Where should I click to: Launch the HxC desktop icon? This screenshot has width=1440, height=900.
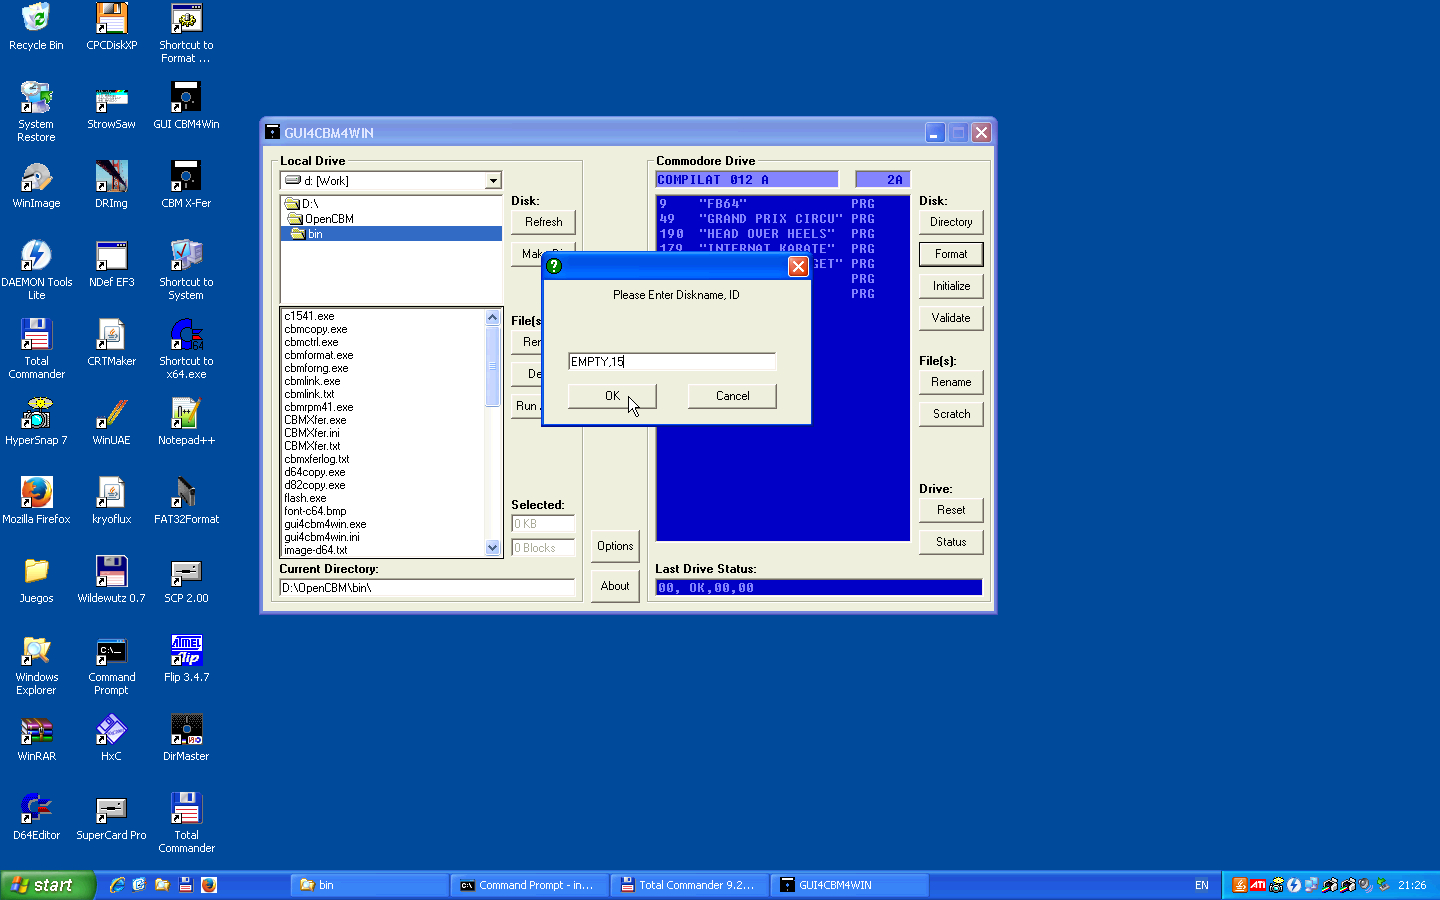click(111, 738)
